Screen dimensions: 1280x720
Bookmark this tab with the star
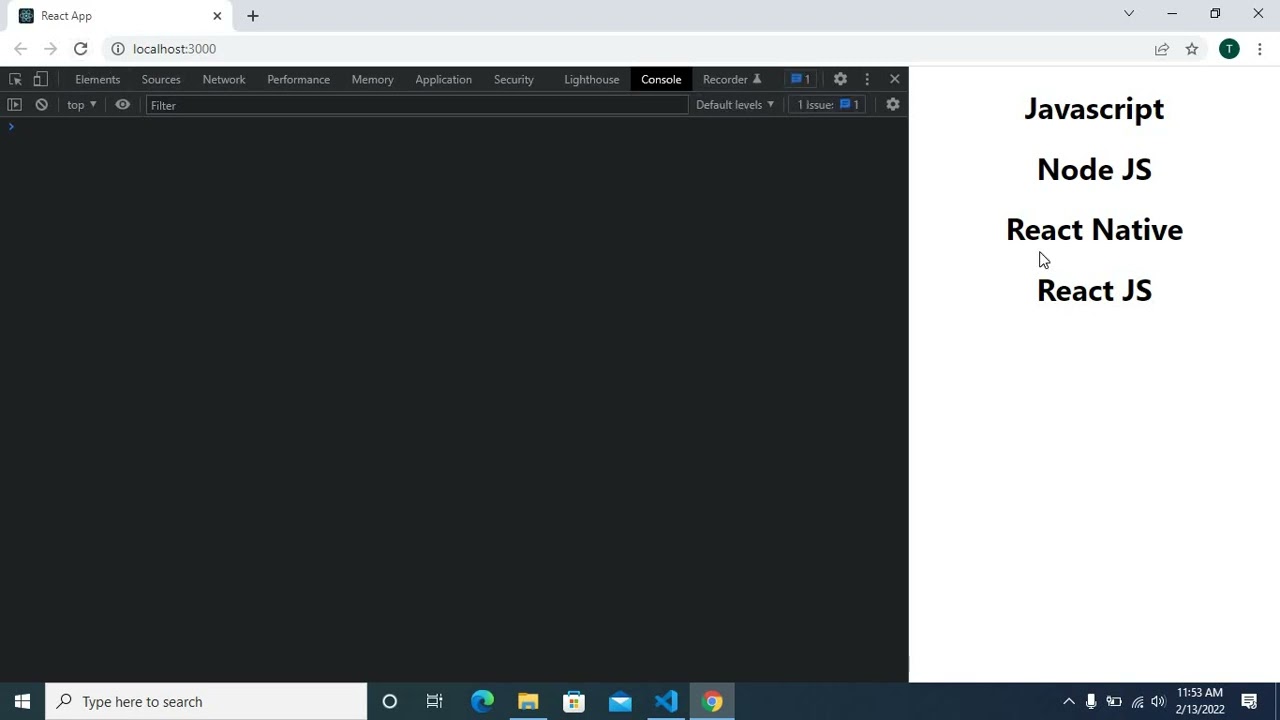(1192, 48)
